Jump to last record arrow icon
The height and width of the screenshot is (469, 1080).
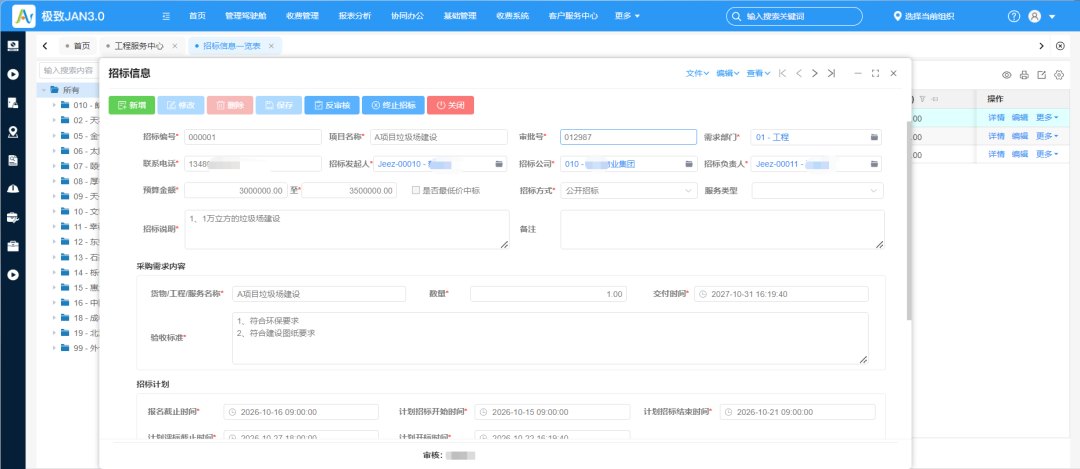point(831,73)
